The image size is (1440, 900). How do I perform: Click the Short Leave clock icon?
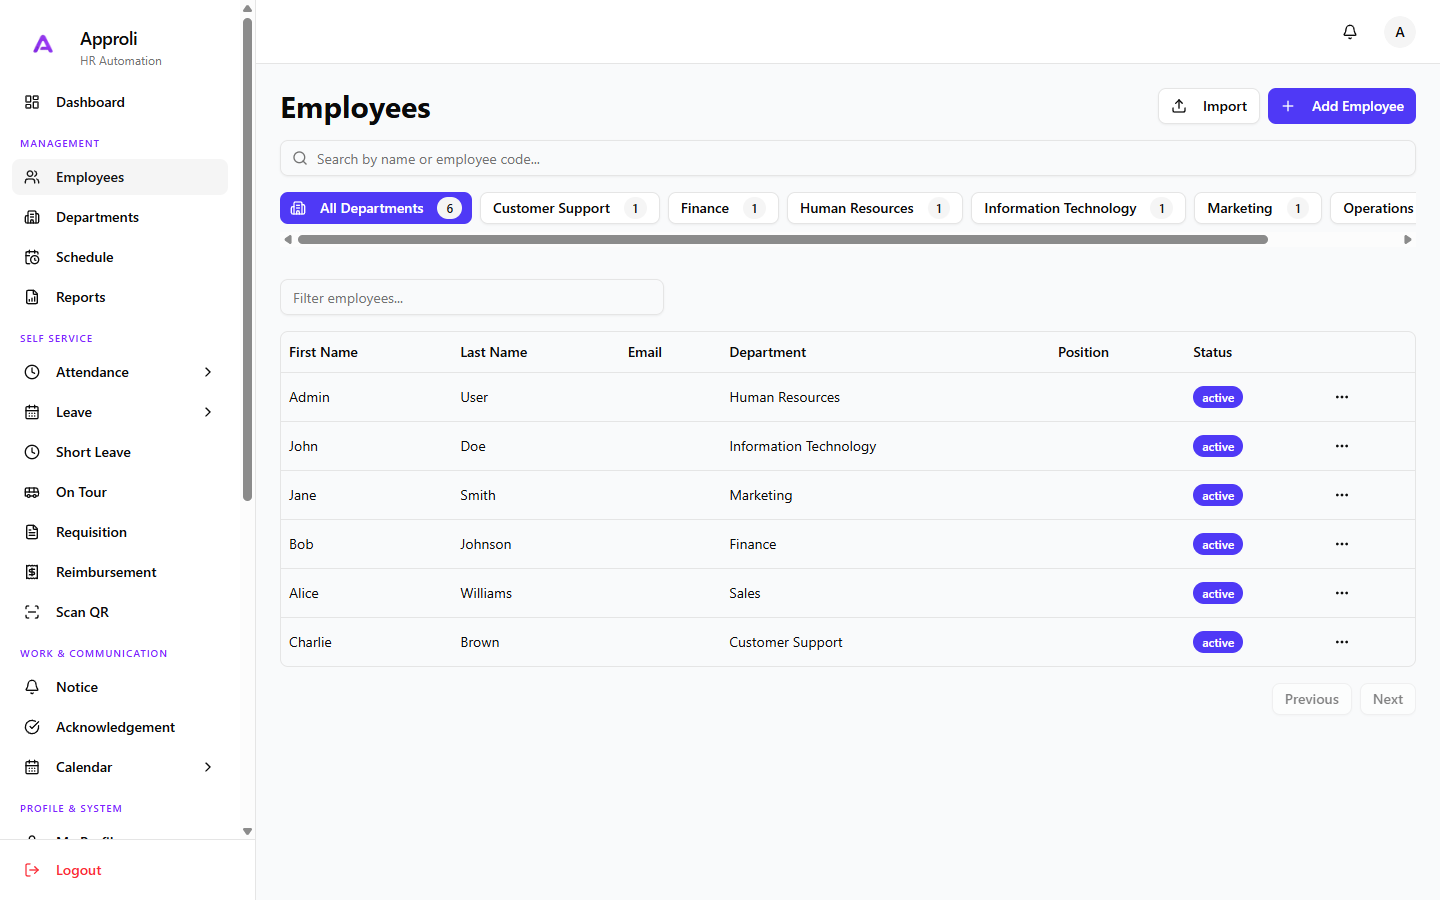coord(32,452)
